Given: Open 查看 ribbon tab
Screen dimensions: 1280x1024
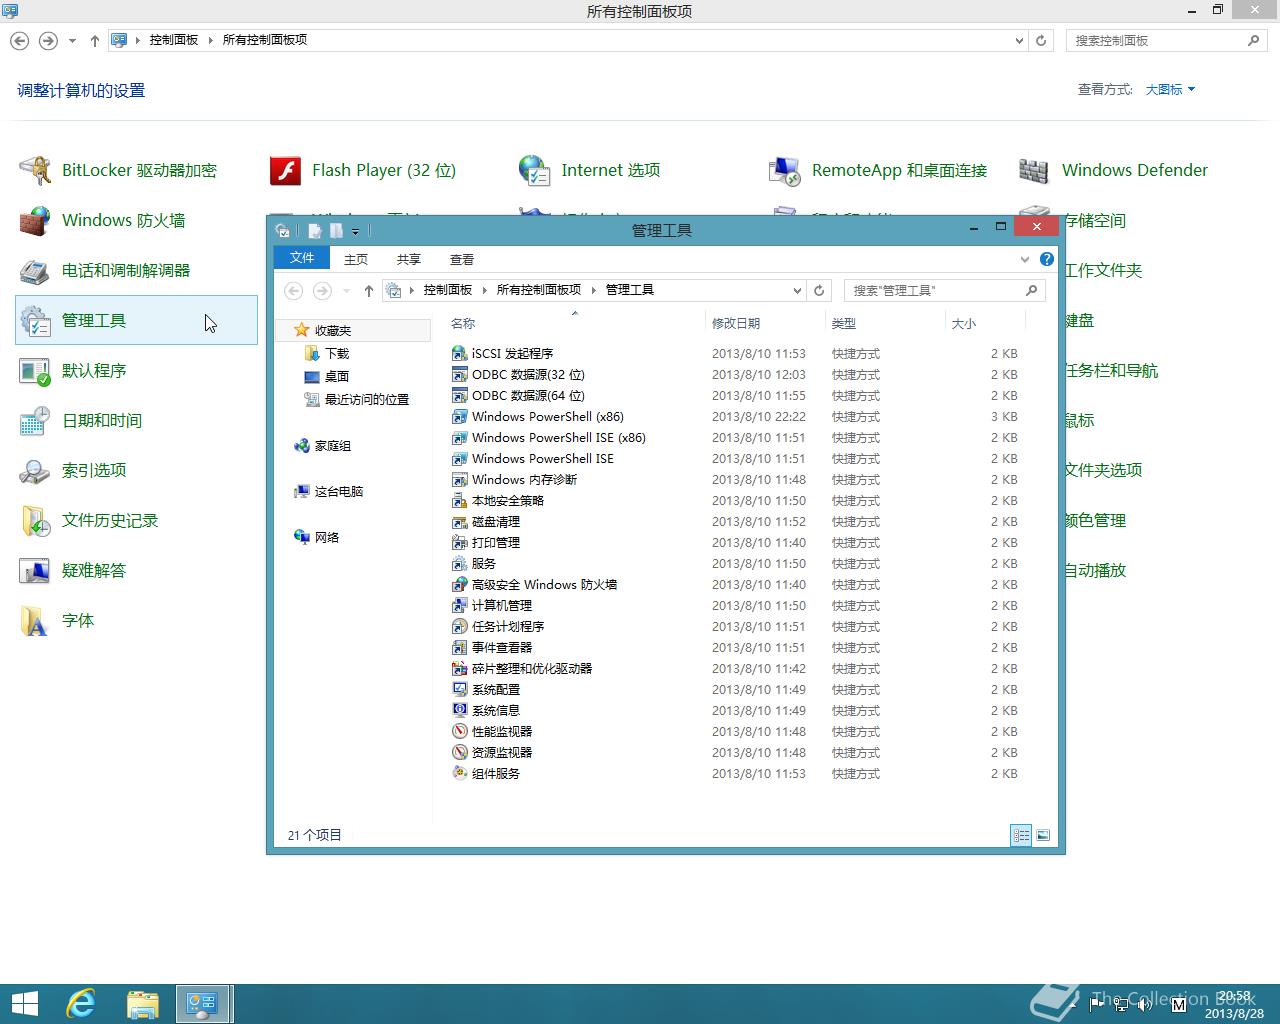Looking at the screenshot, I should click(461, 259).
